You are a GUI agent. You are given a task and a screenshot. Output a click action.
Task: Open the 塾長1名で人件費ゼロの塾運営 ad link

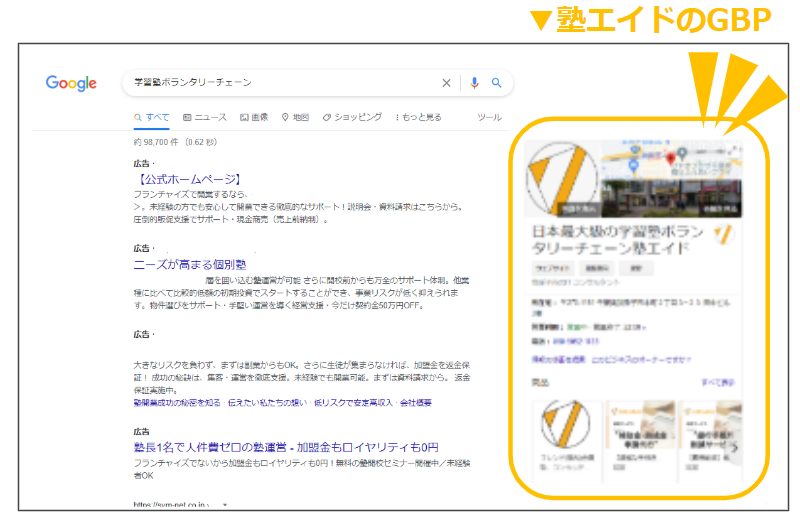286,447
